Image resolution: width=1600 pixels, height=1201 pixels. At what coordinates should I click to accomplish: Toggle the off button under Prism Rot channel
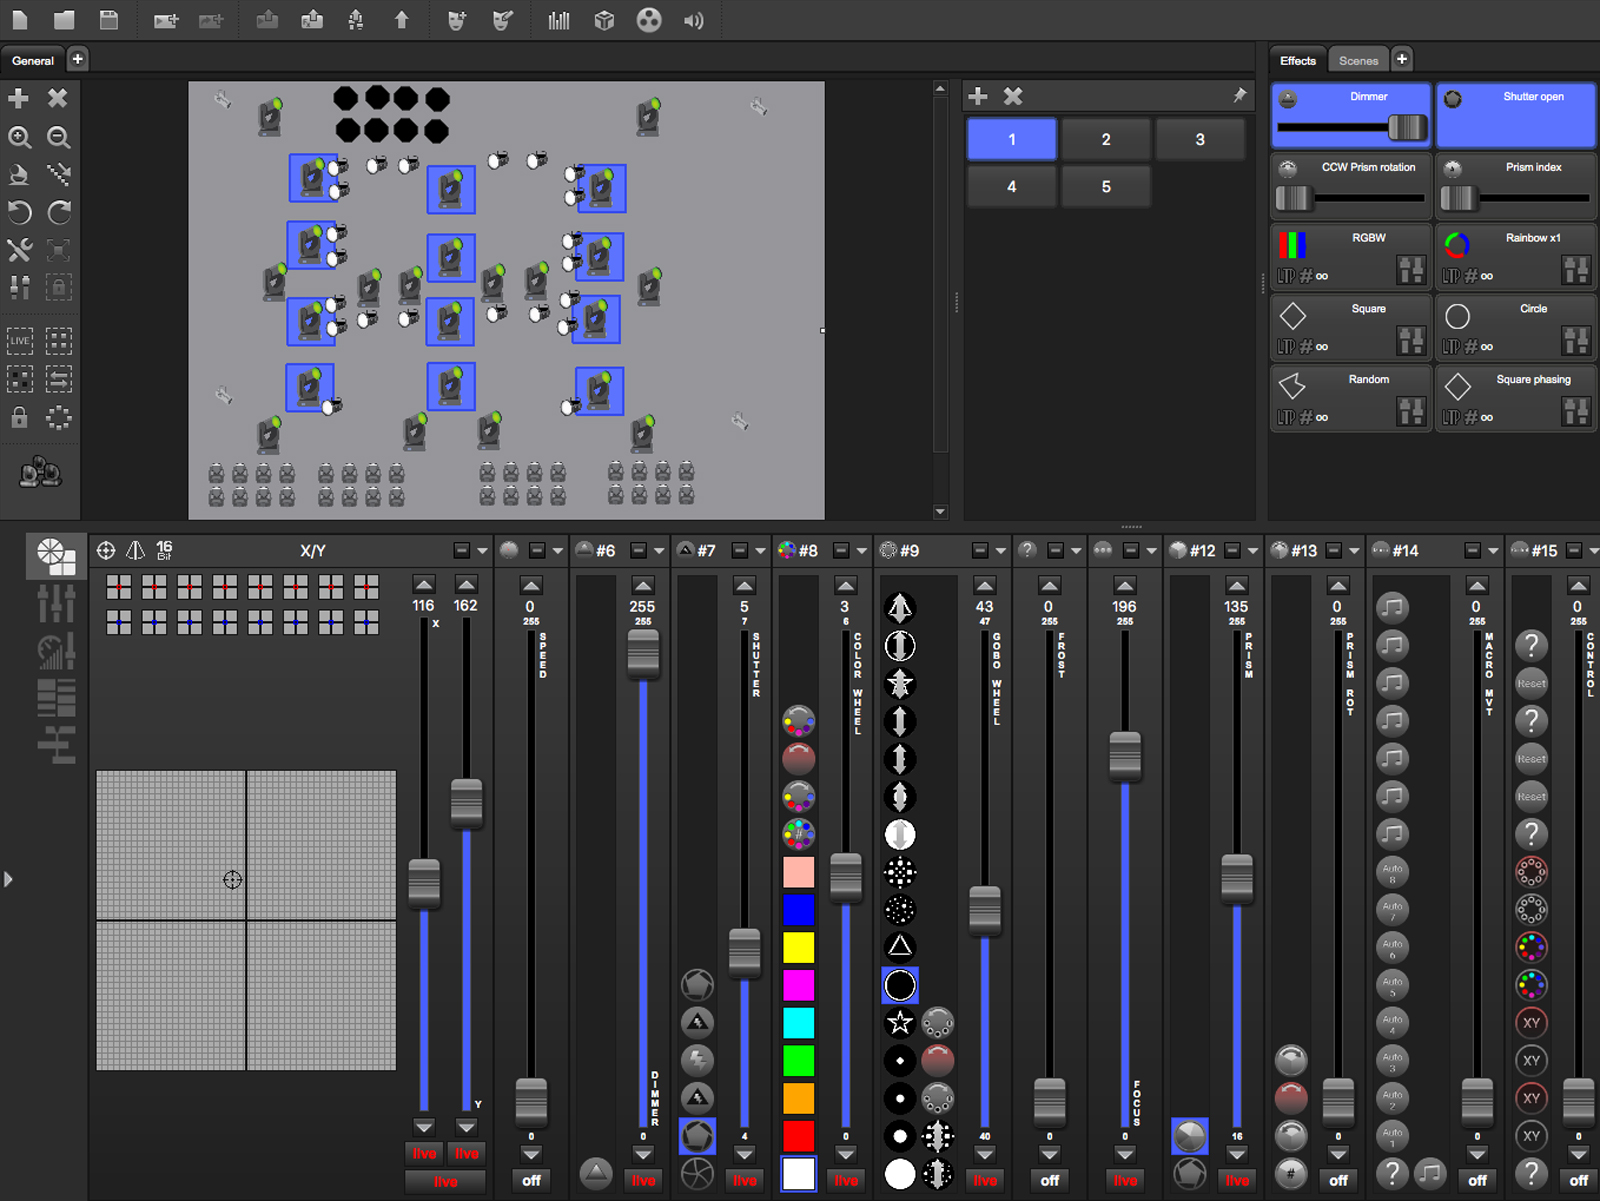pyautogui.click(x=1338, y=1180)
